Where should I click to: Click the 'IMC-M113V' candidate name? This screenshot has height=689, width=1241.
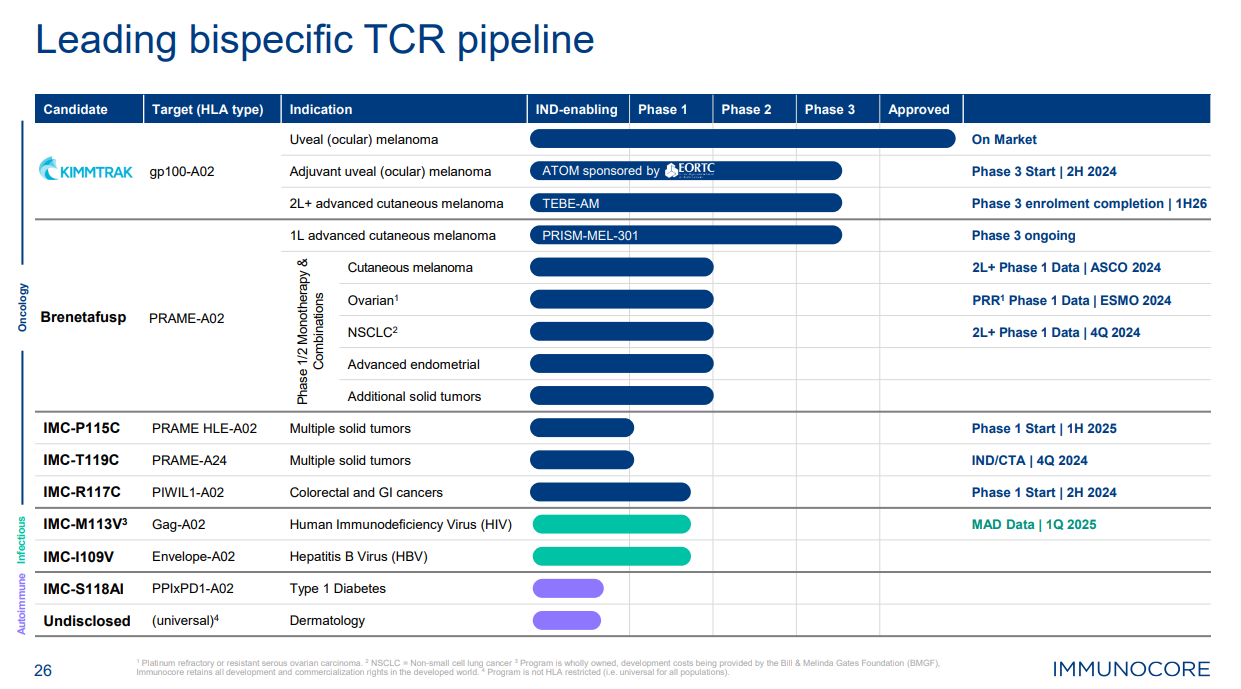coord(85,523)
